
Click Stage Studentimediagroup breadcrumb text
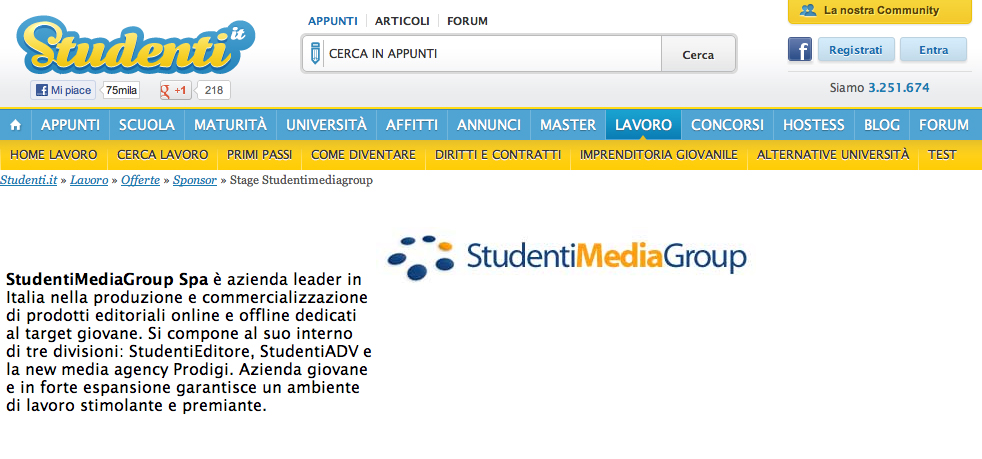point(301,180)
